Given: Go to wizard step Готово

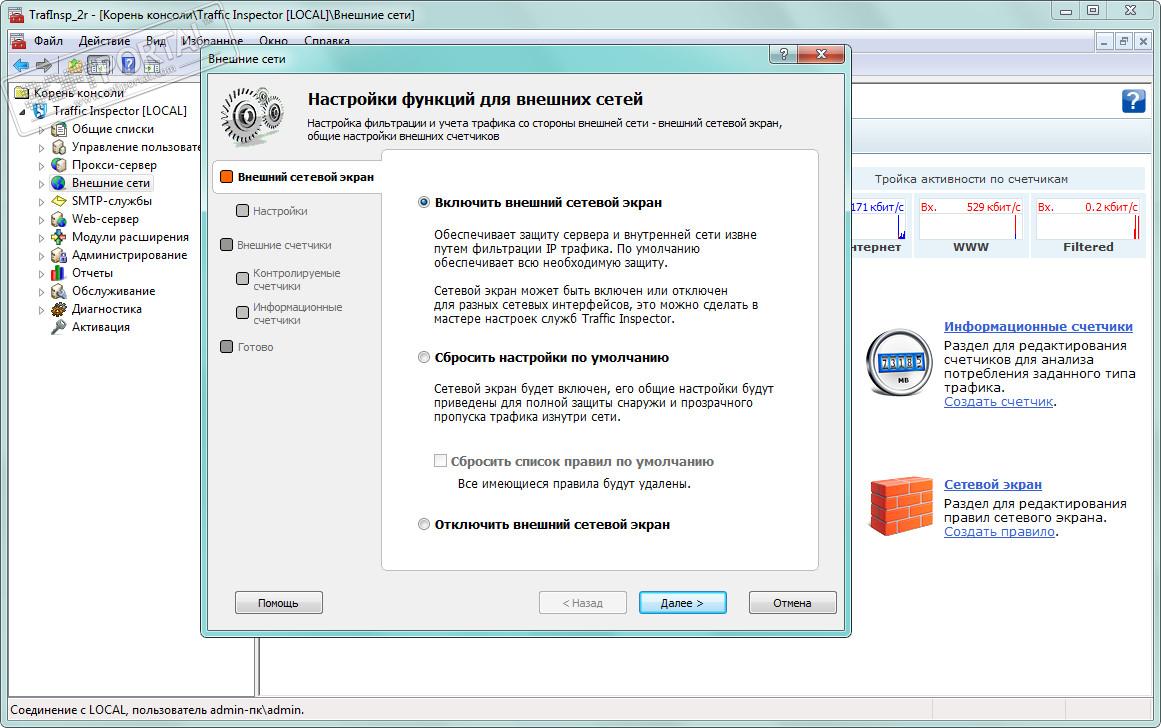Looking at the screenshot, I should pyautogui.click(x=247, y=347).
